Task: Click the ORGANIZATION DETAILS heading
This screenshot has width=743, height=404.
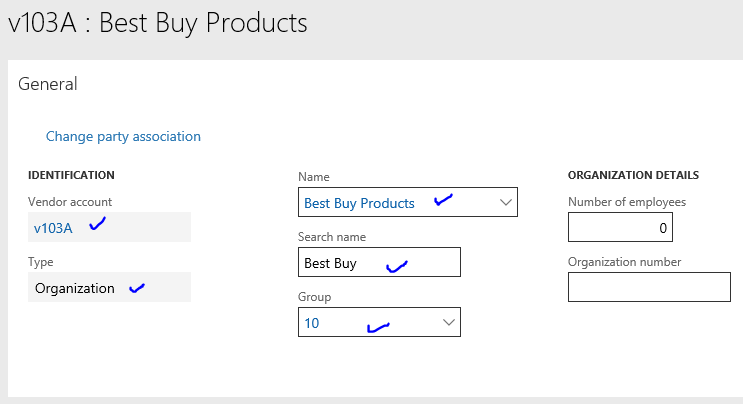Action: click(x=633, y=175)
